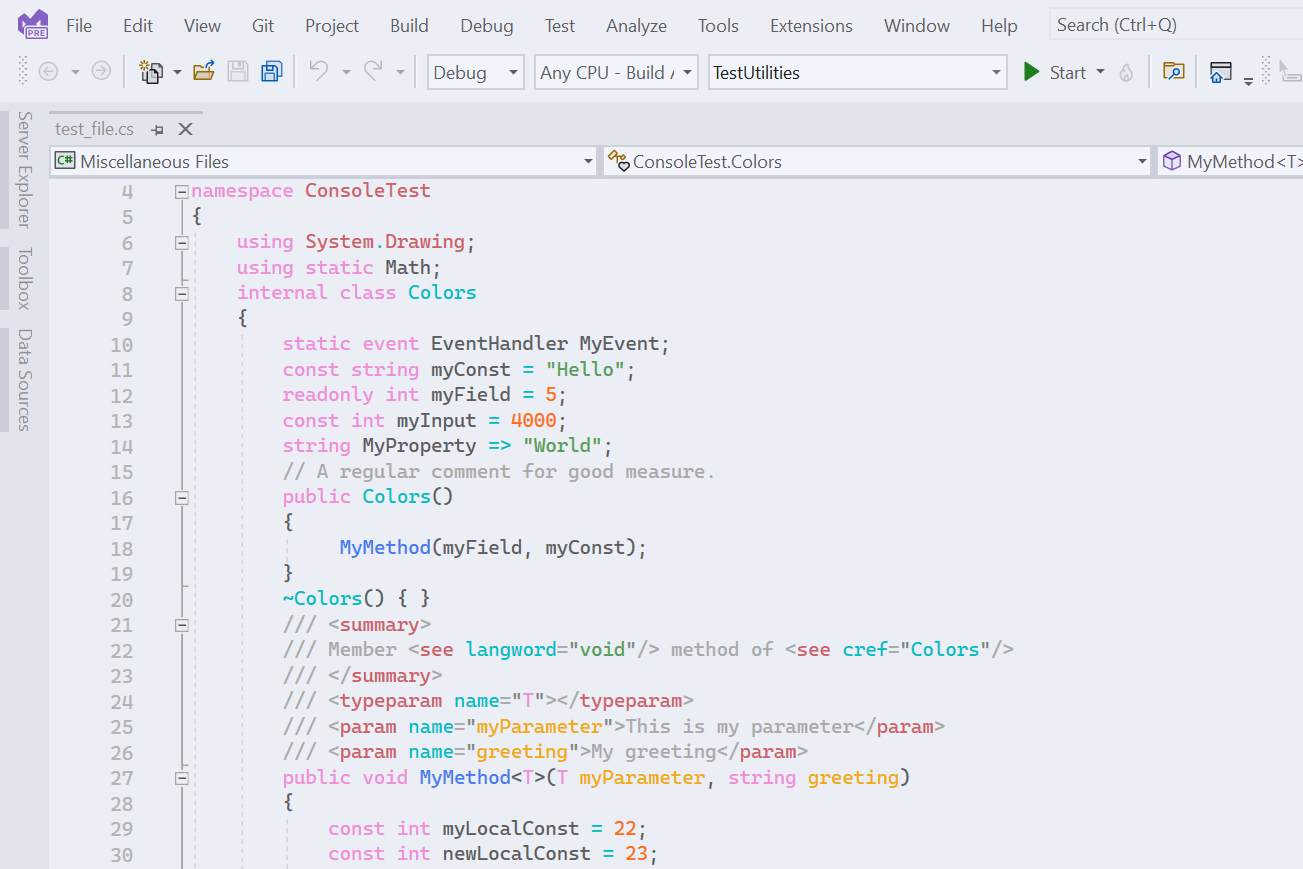
Task: Open Find in Files via the magnifier folder icon
Action: pyautogui.click(x=1173, y=71)
